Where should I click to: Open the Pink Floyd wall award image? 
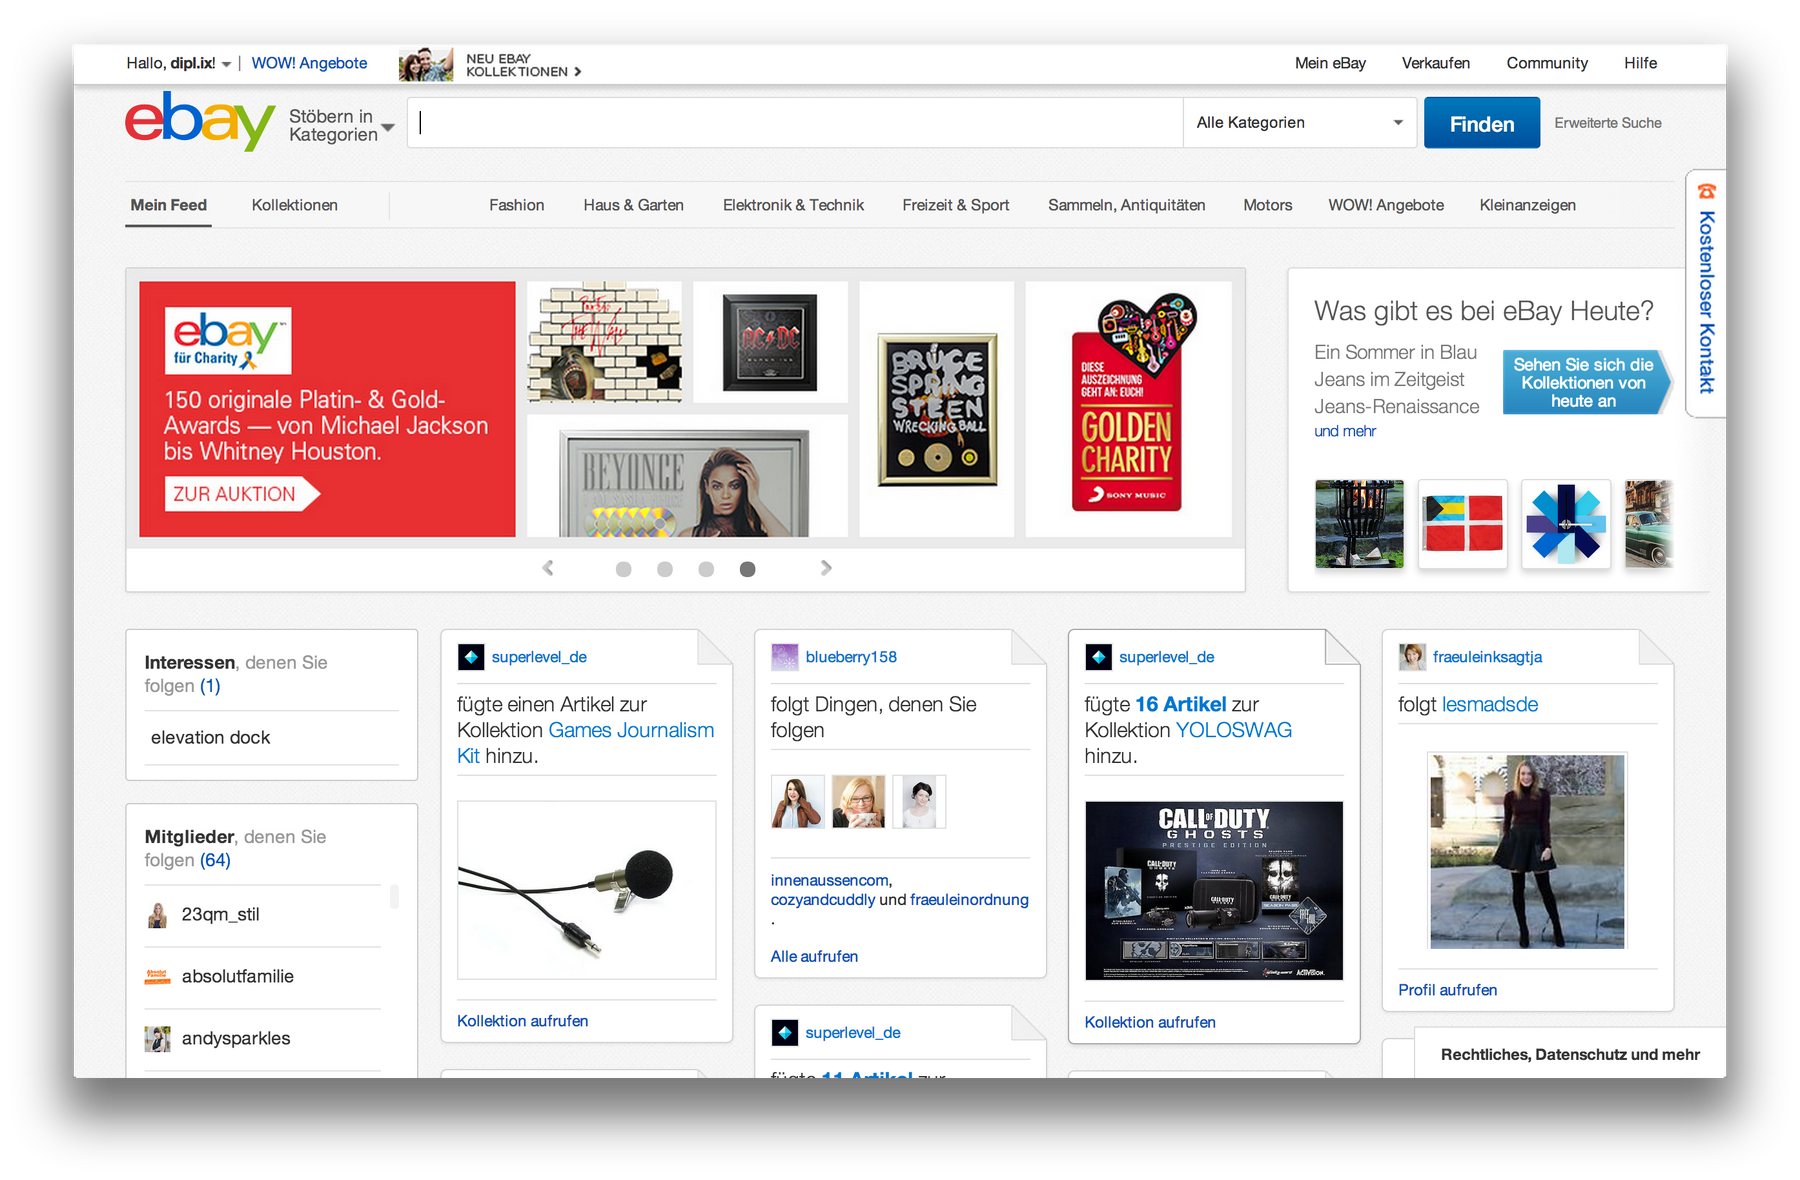605,342
